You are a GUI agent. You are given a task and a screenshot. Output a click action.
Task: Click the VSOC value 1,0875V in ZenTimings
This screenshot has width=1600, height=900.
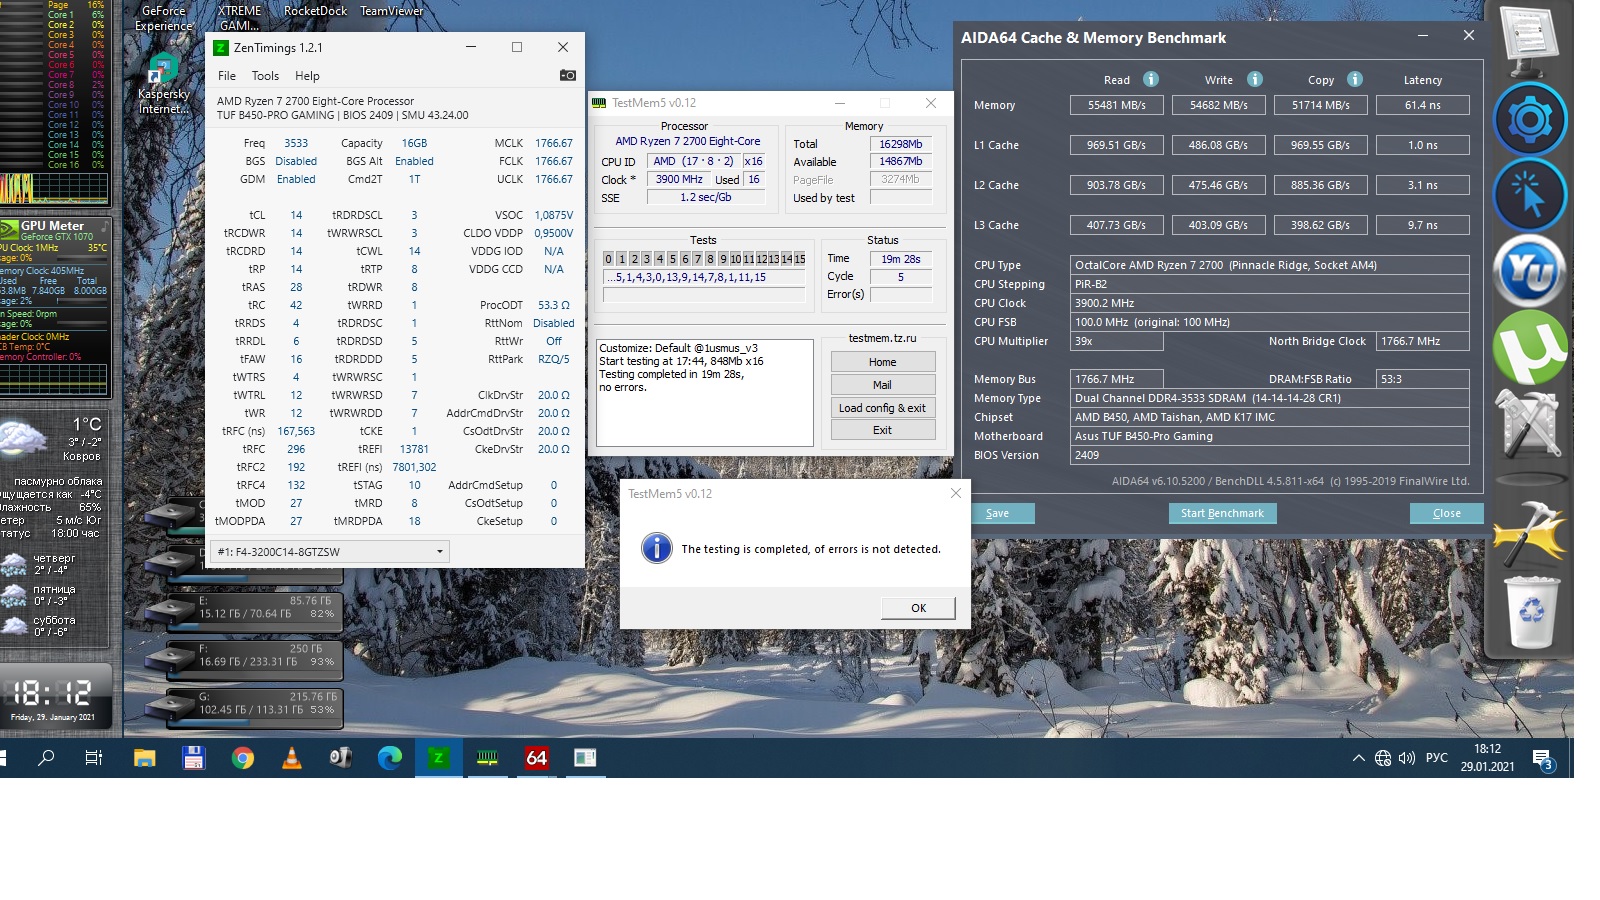(x=554, y=215)
